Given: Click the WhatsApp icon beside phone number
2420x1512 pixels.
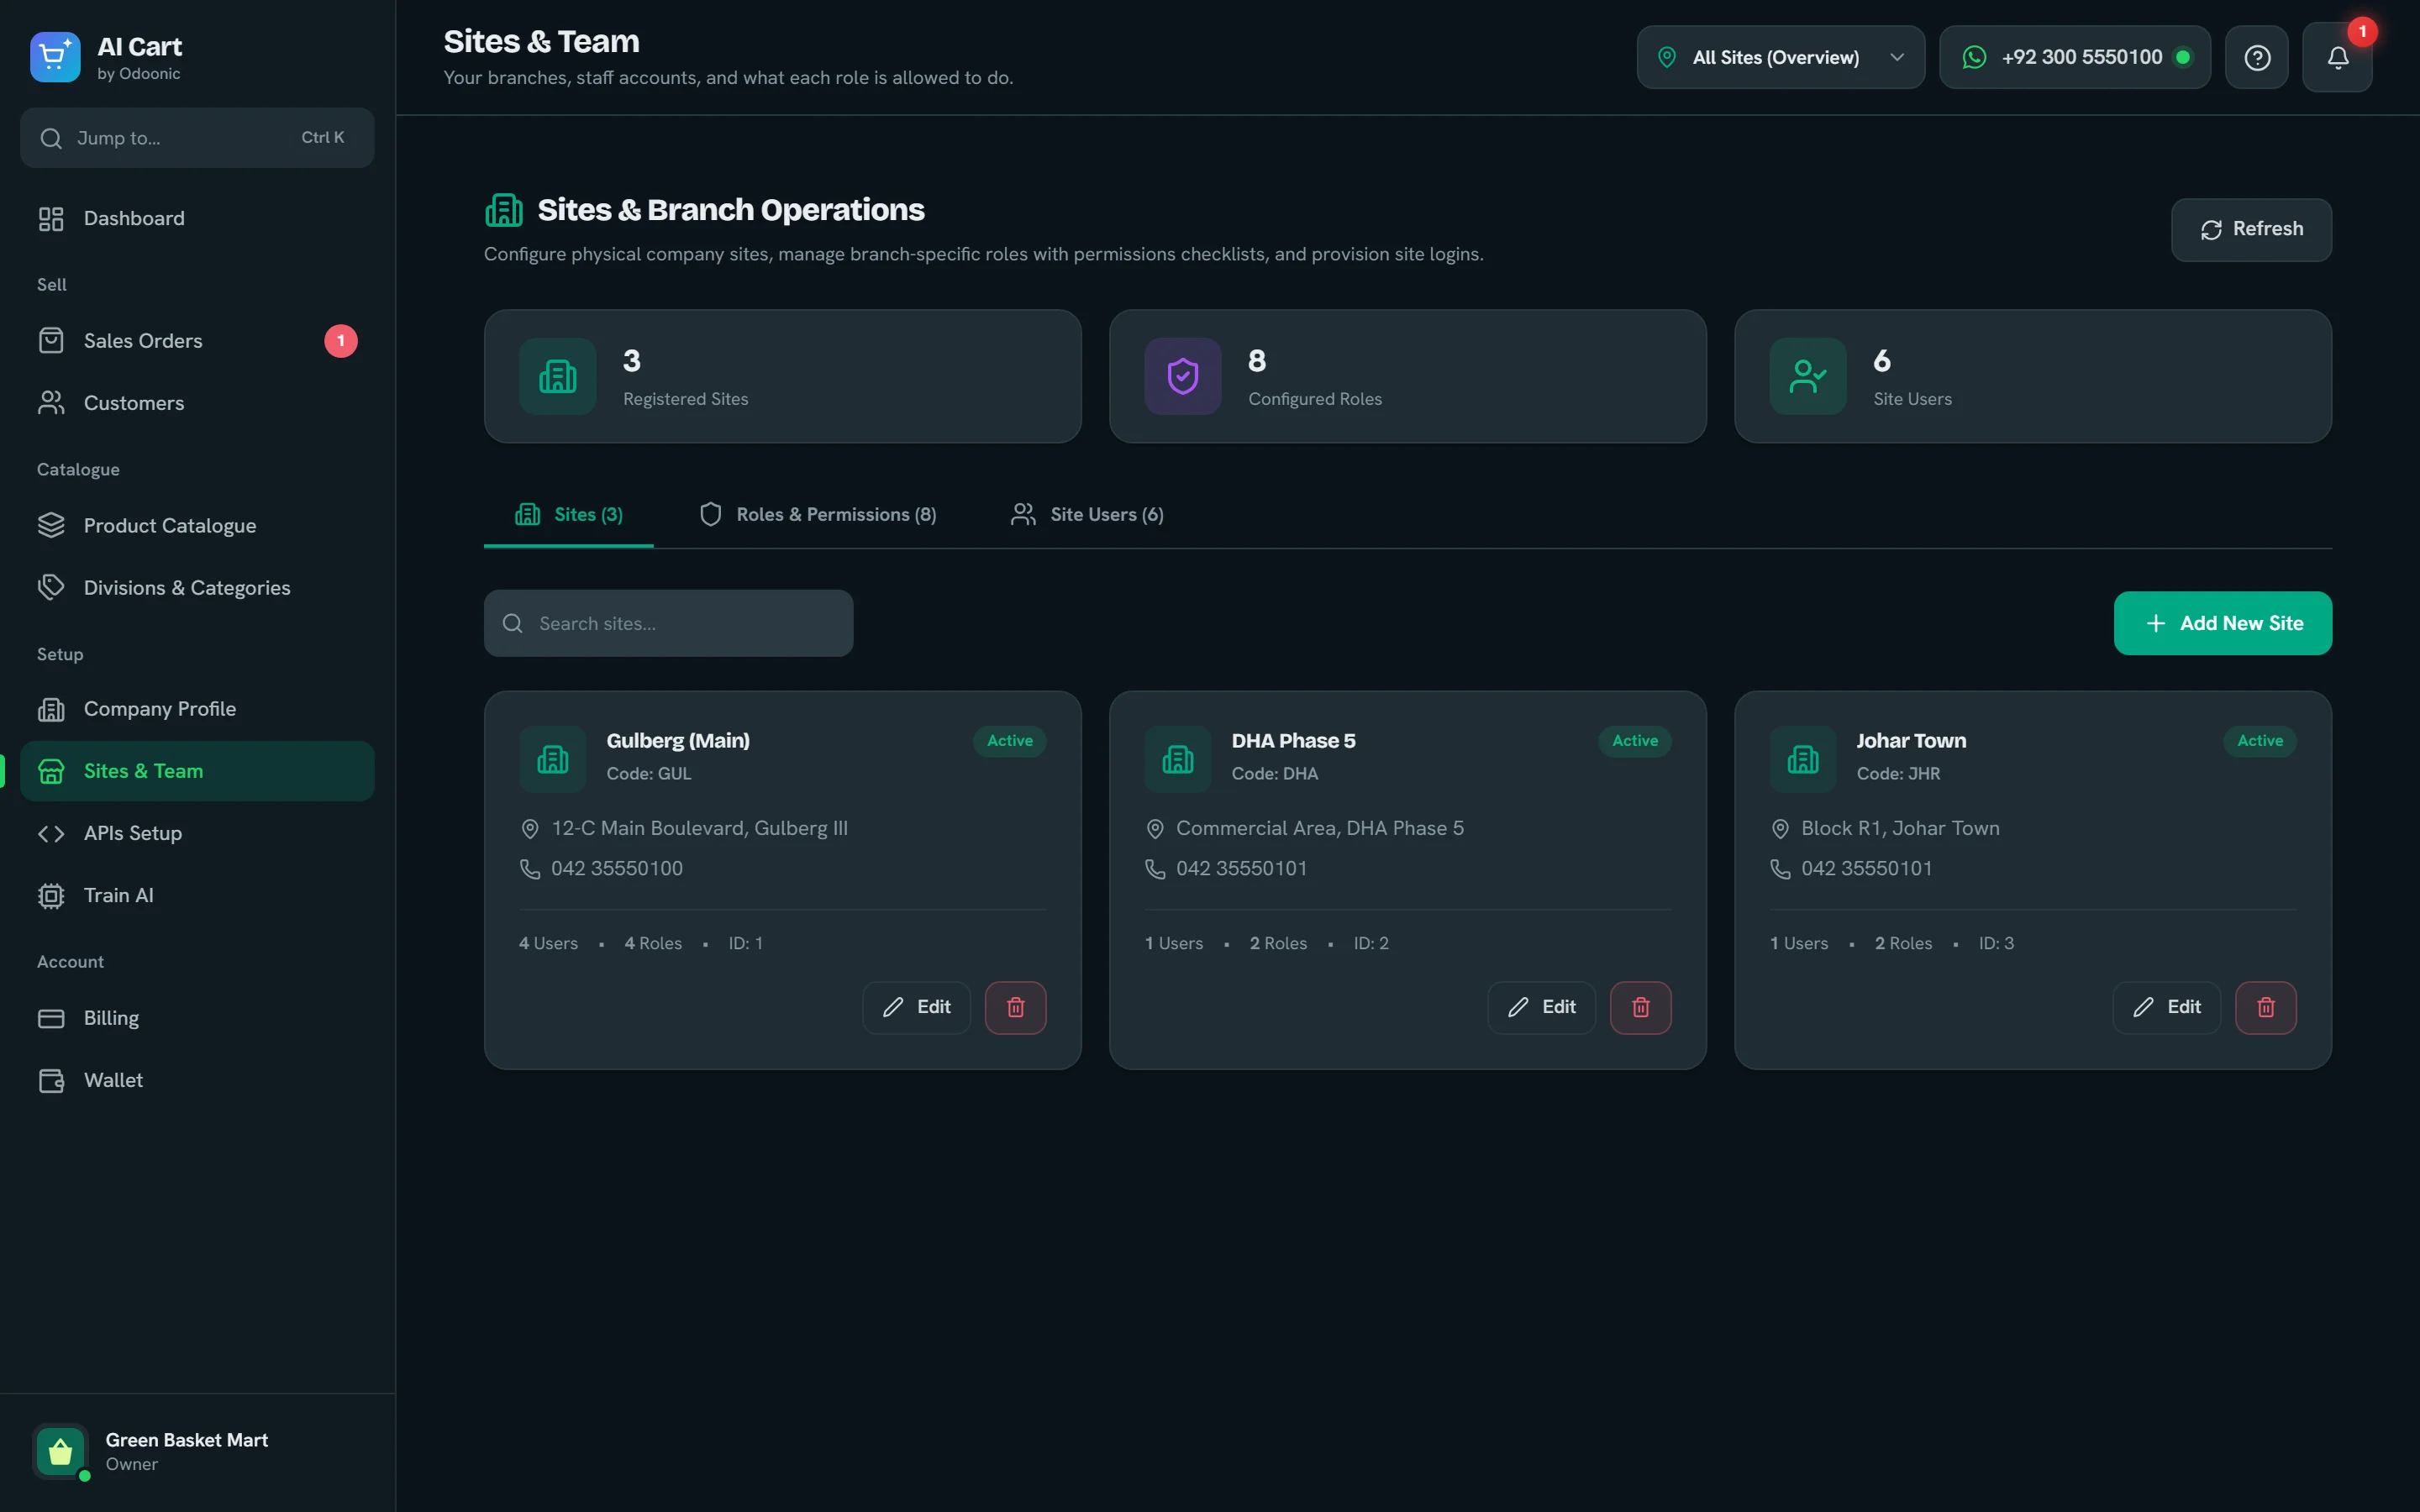Looking at the screenshot, I should click(1974, 58).
